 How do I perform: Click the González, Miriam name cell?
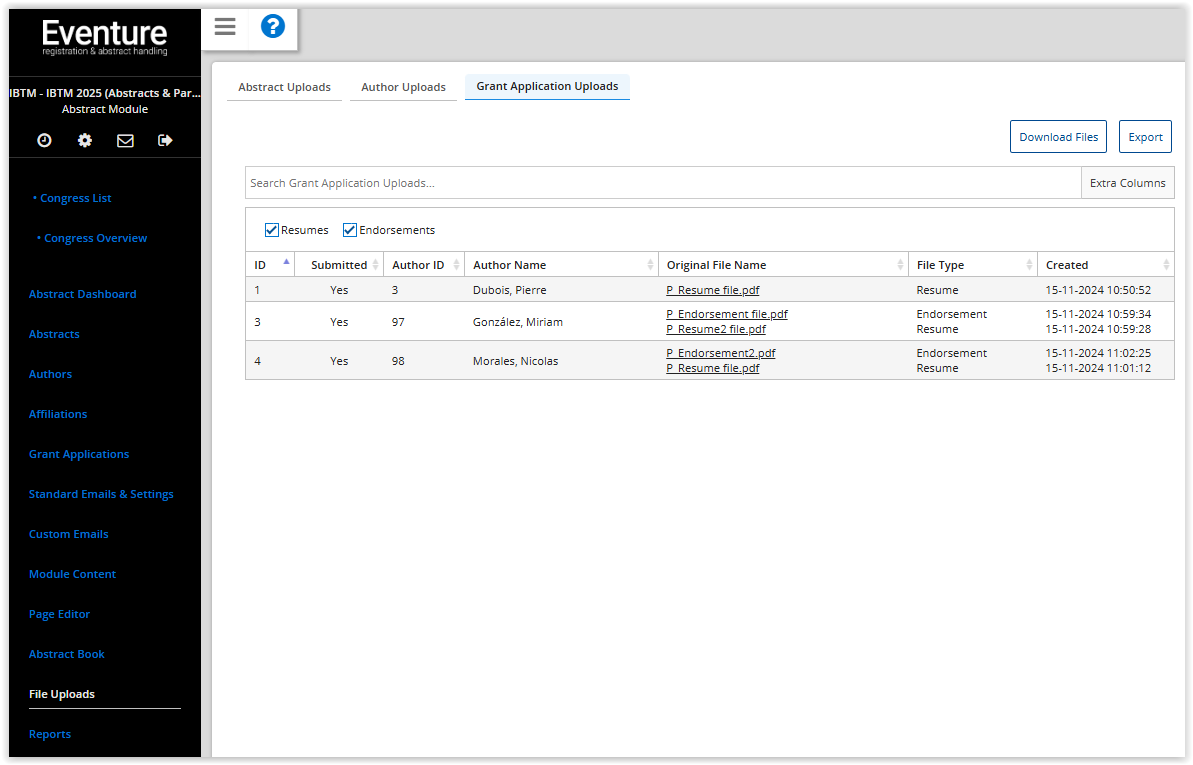tap(518, 322)
